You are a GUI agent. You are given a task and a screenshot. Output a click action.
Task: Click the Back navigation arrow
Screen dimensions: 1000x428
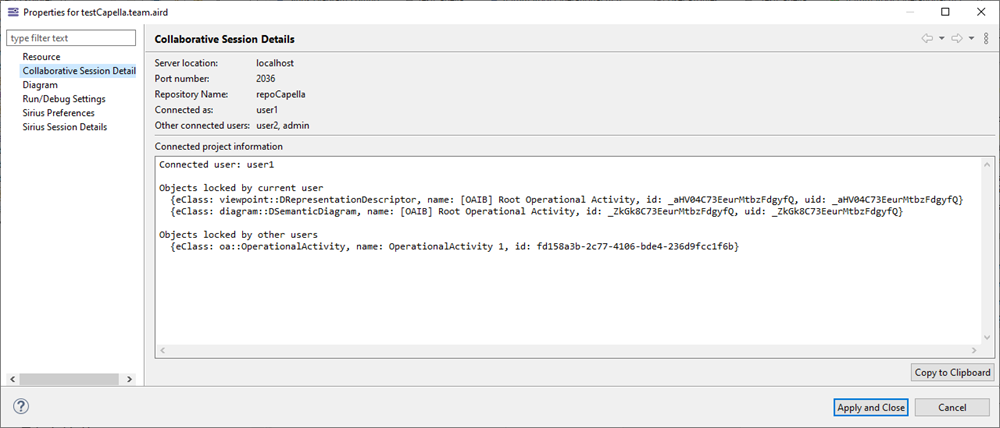[x=927, y=39]
